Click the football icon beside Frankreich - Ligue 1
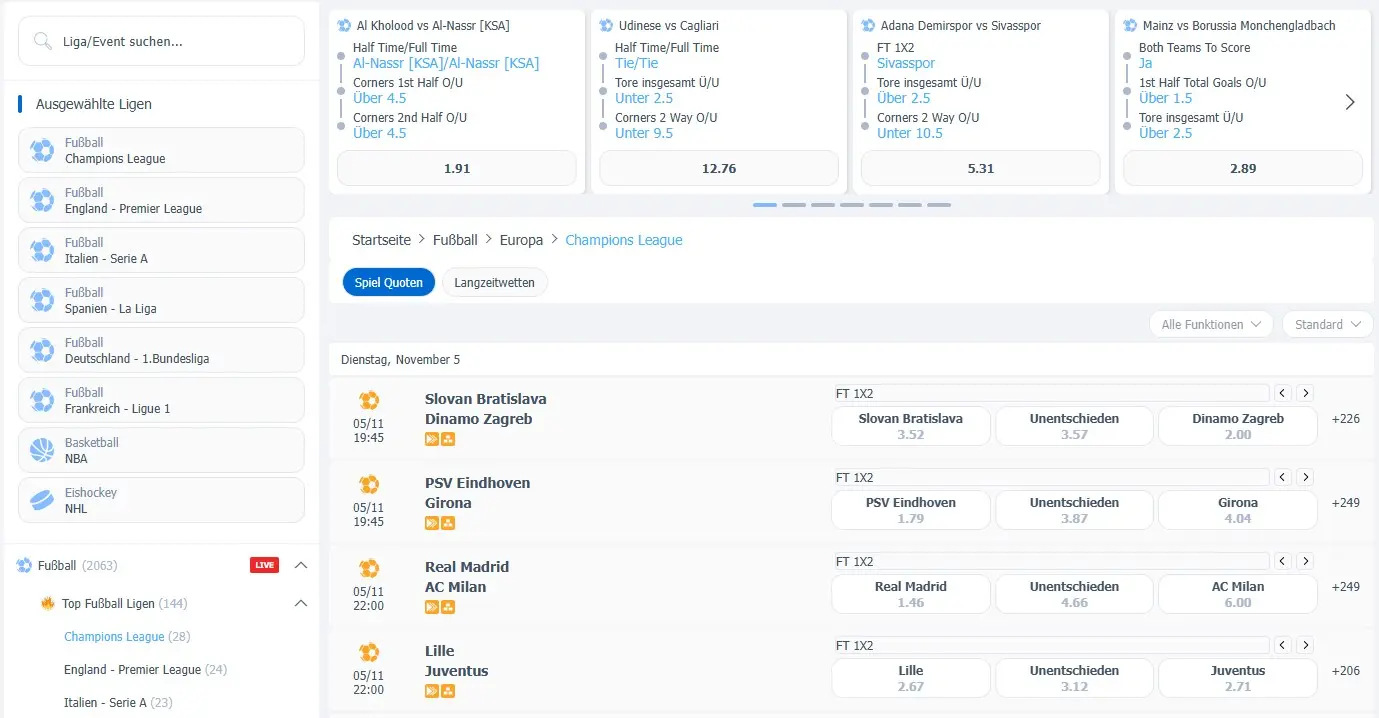This screenshot has width=1379, height=718. (42, 400)
